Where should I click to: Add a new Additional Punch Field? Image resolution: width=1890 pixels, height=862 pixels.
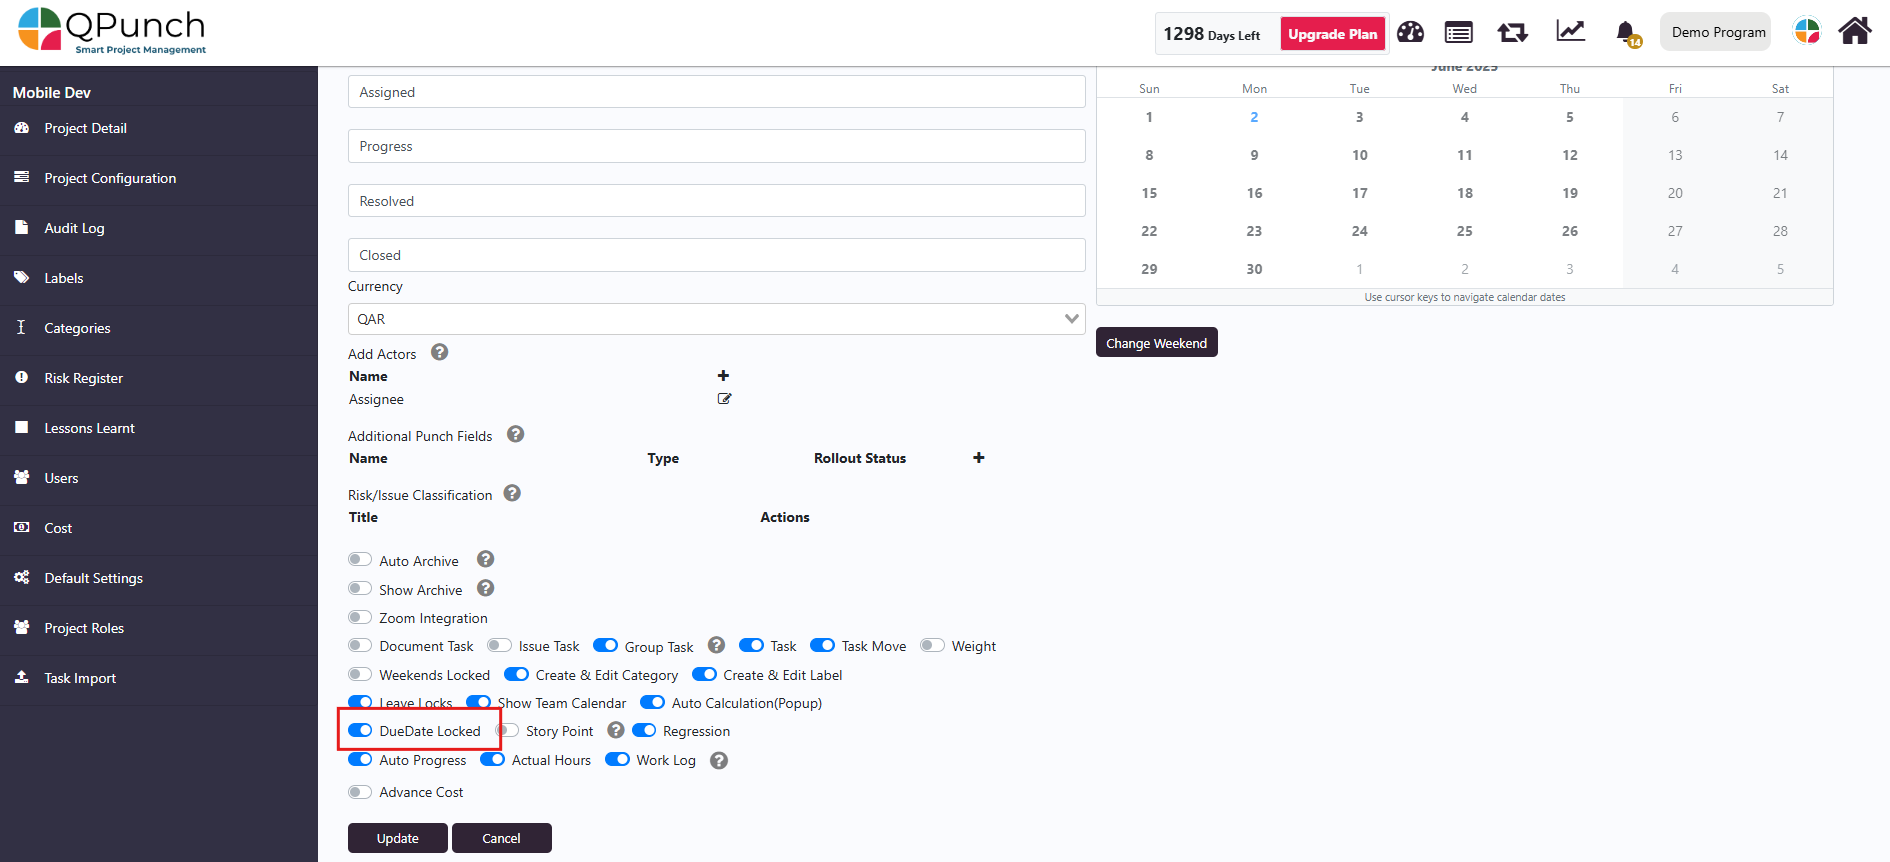[978, 458]
